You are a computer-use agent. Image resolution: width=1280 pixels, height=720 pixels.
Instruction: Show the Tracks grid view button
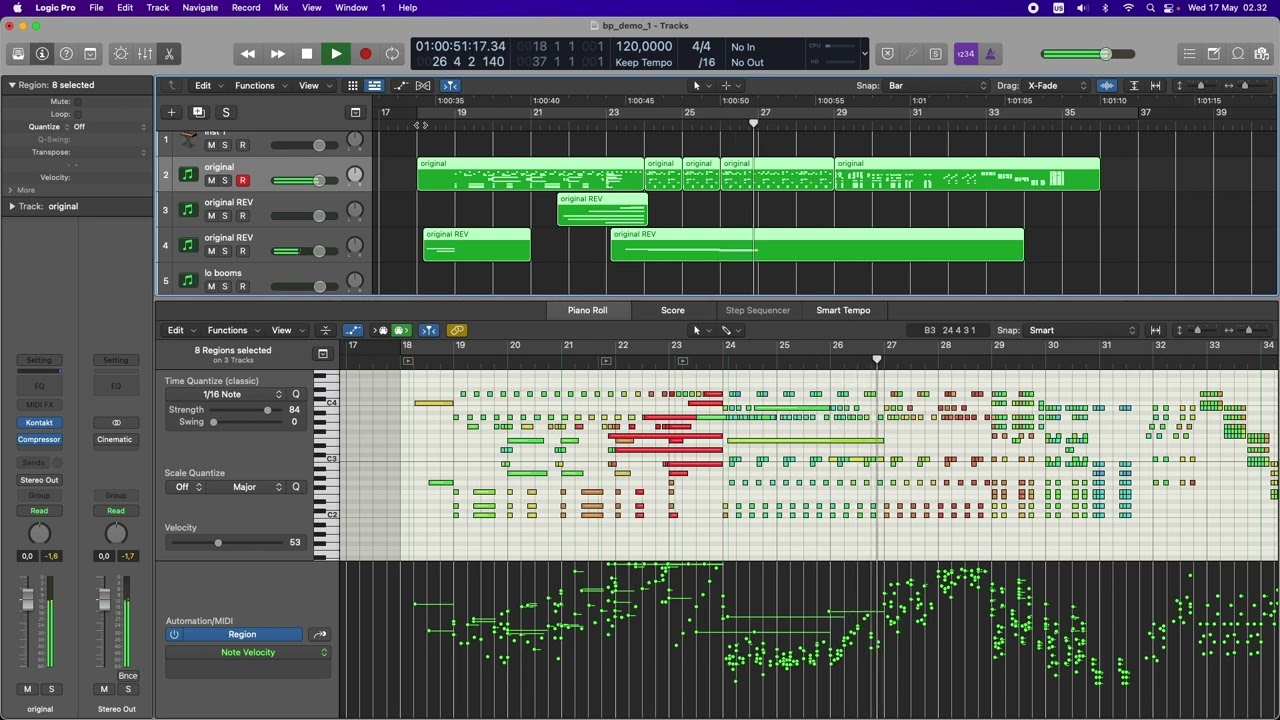353,86
